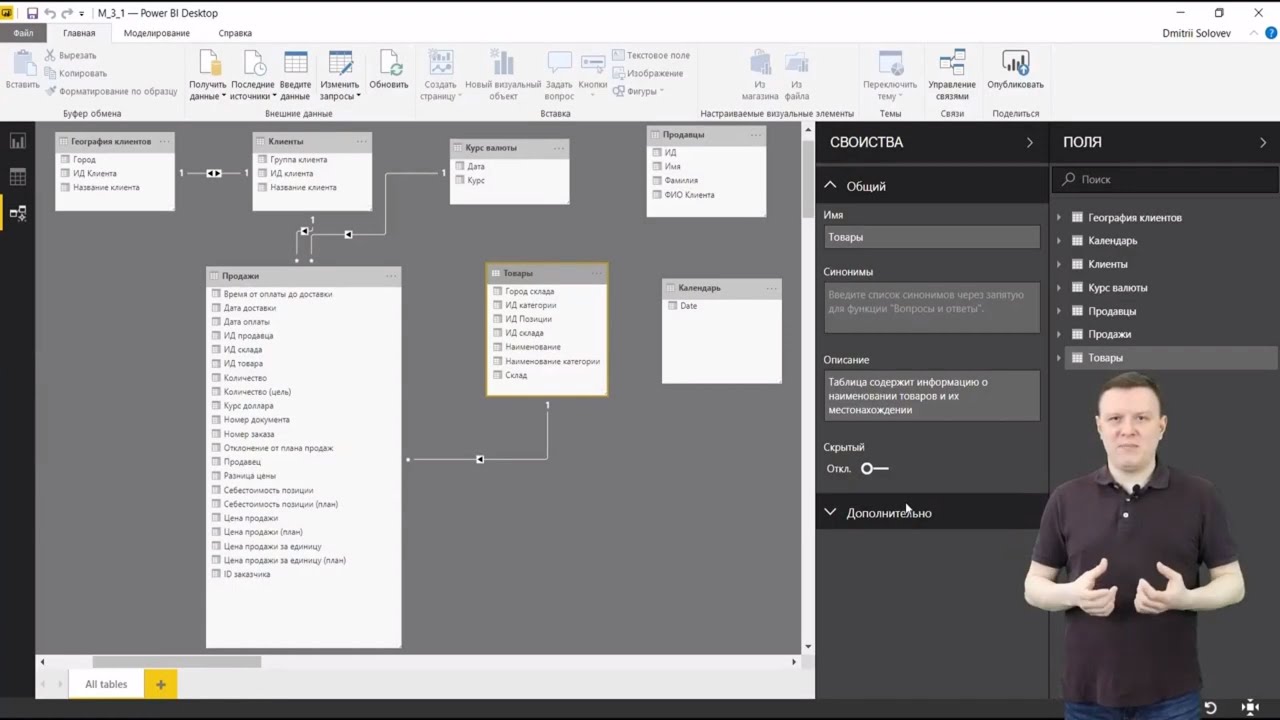Click the fit to screen icon at bottom right

coord(1251,707)
